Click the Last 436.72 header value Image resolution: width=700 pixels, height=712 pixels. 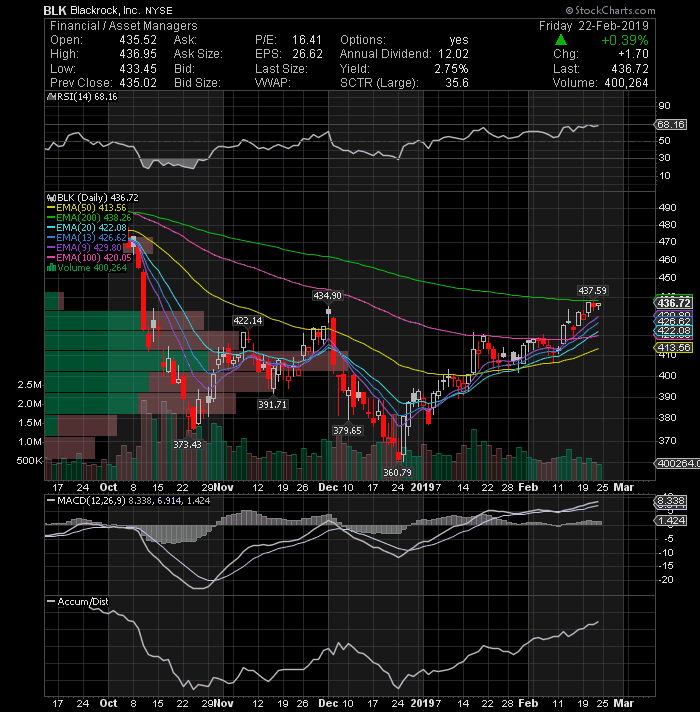point(630,69)
